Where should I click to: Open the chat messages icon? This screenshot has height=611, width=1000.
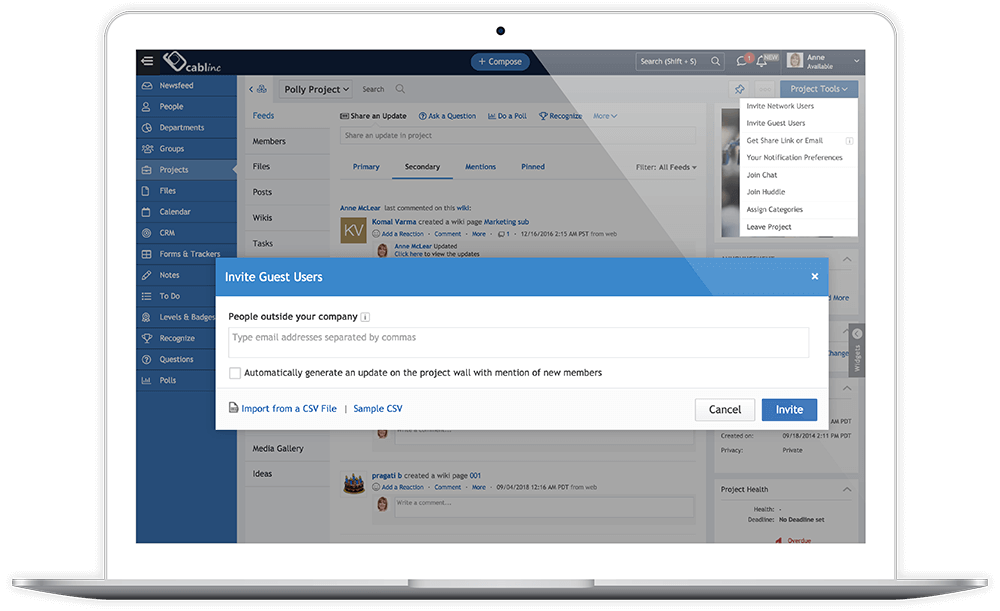point(744,60)
